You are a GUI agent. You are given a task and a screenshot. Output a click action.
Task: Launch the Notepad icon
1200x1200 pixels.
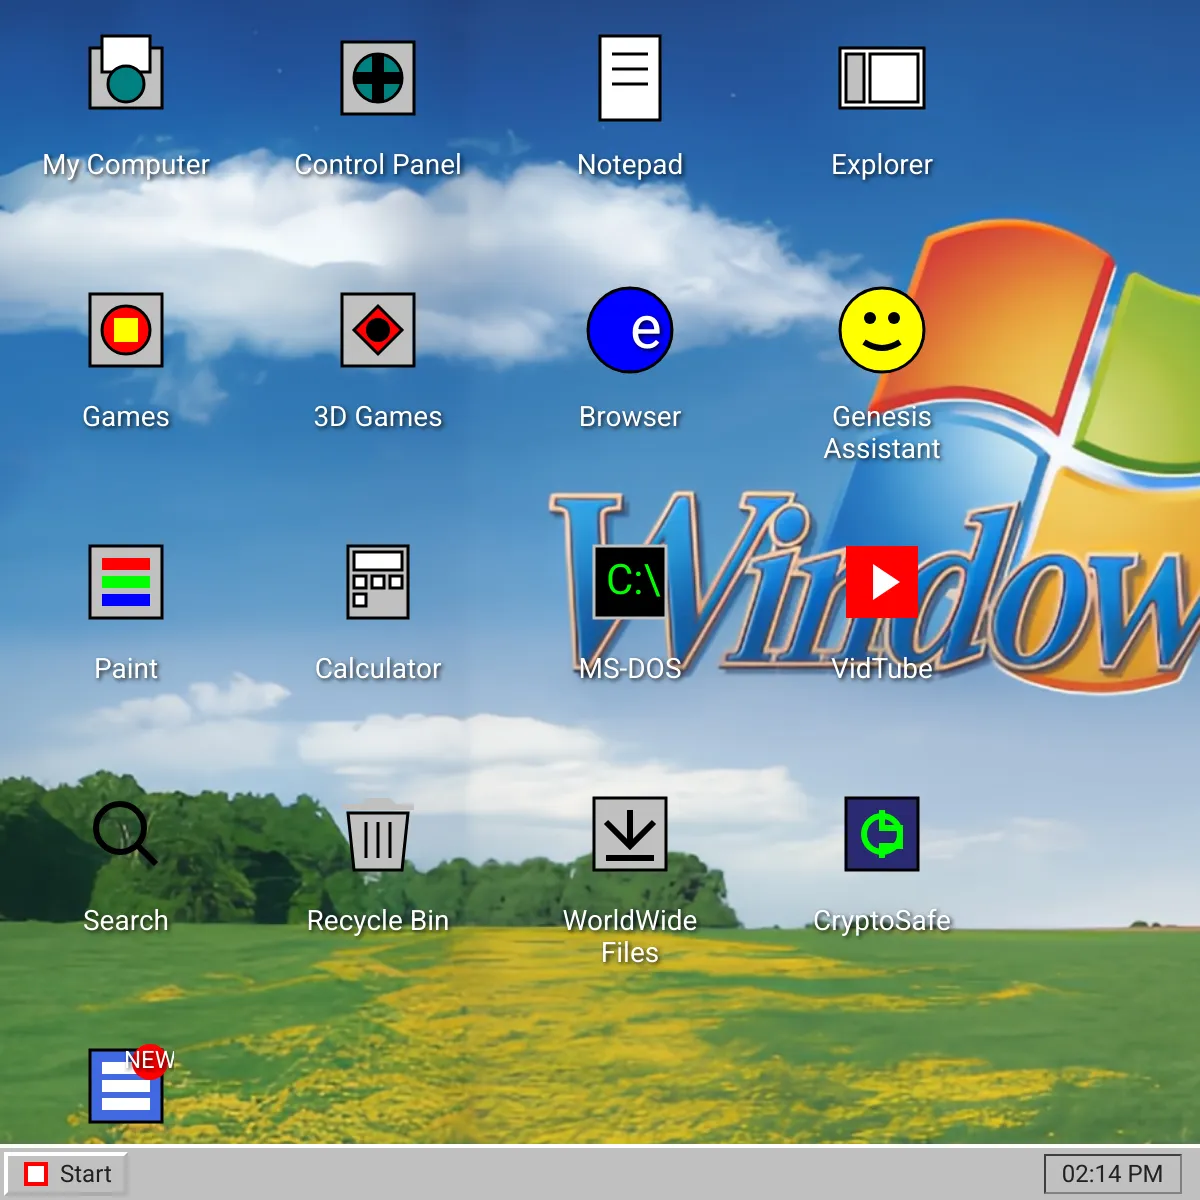(x=630, y=78)
